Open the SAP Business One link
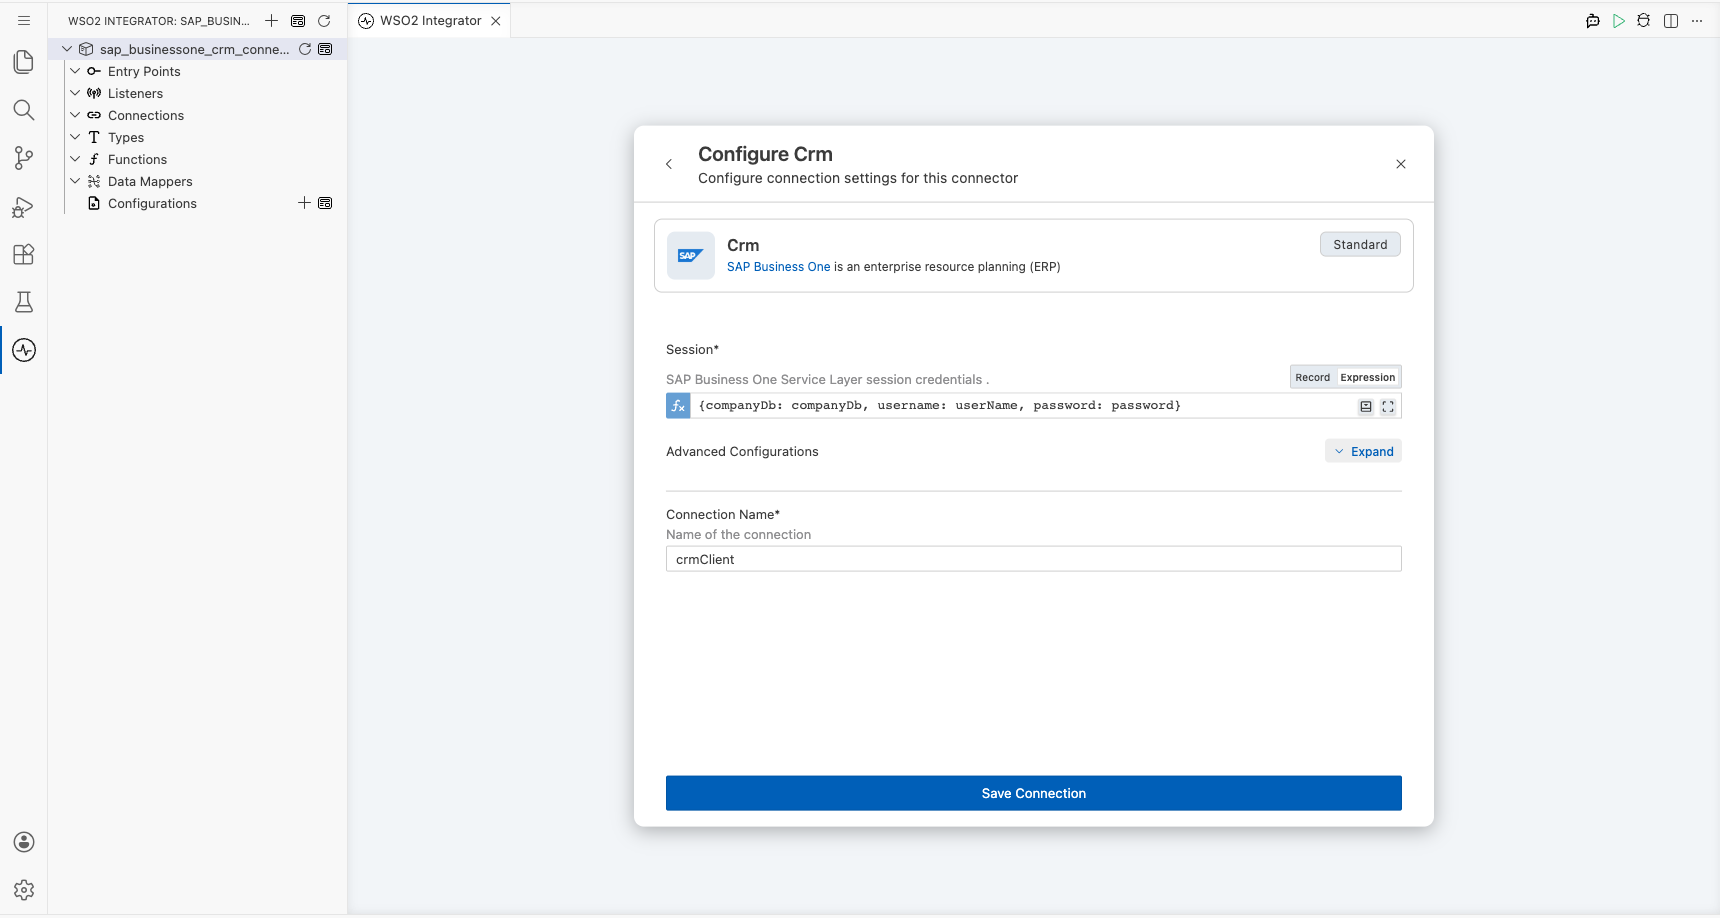1720x918 pixels. (x=778, y=267)
